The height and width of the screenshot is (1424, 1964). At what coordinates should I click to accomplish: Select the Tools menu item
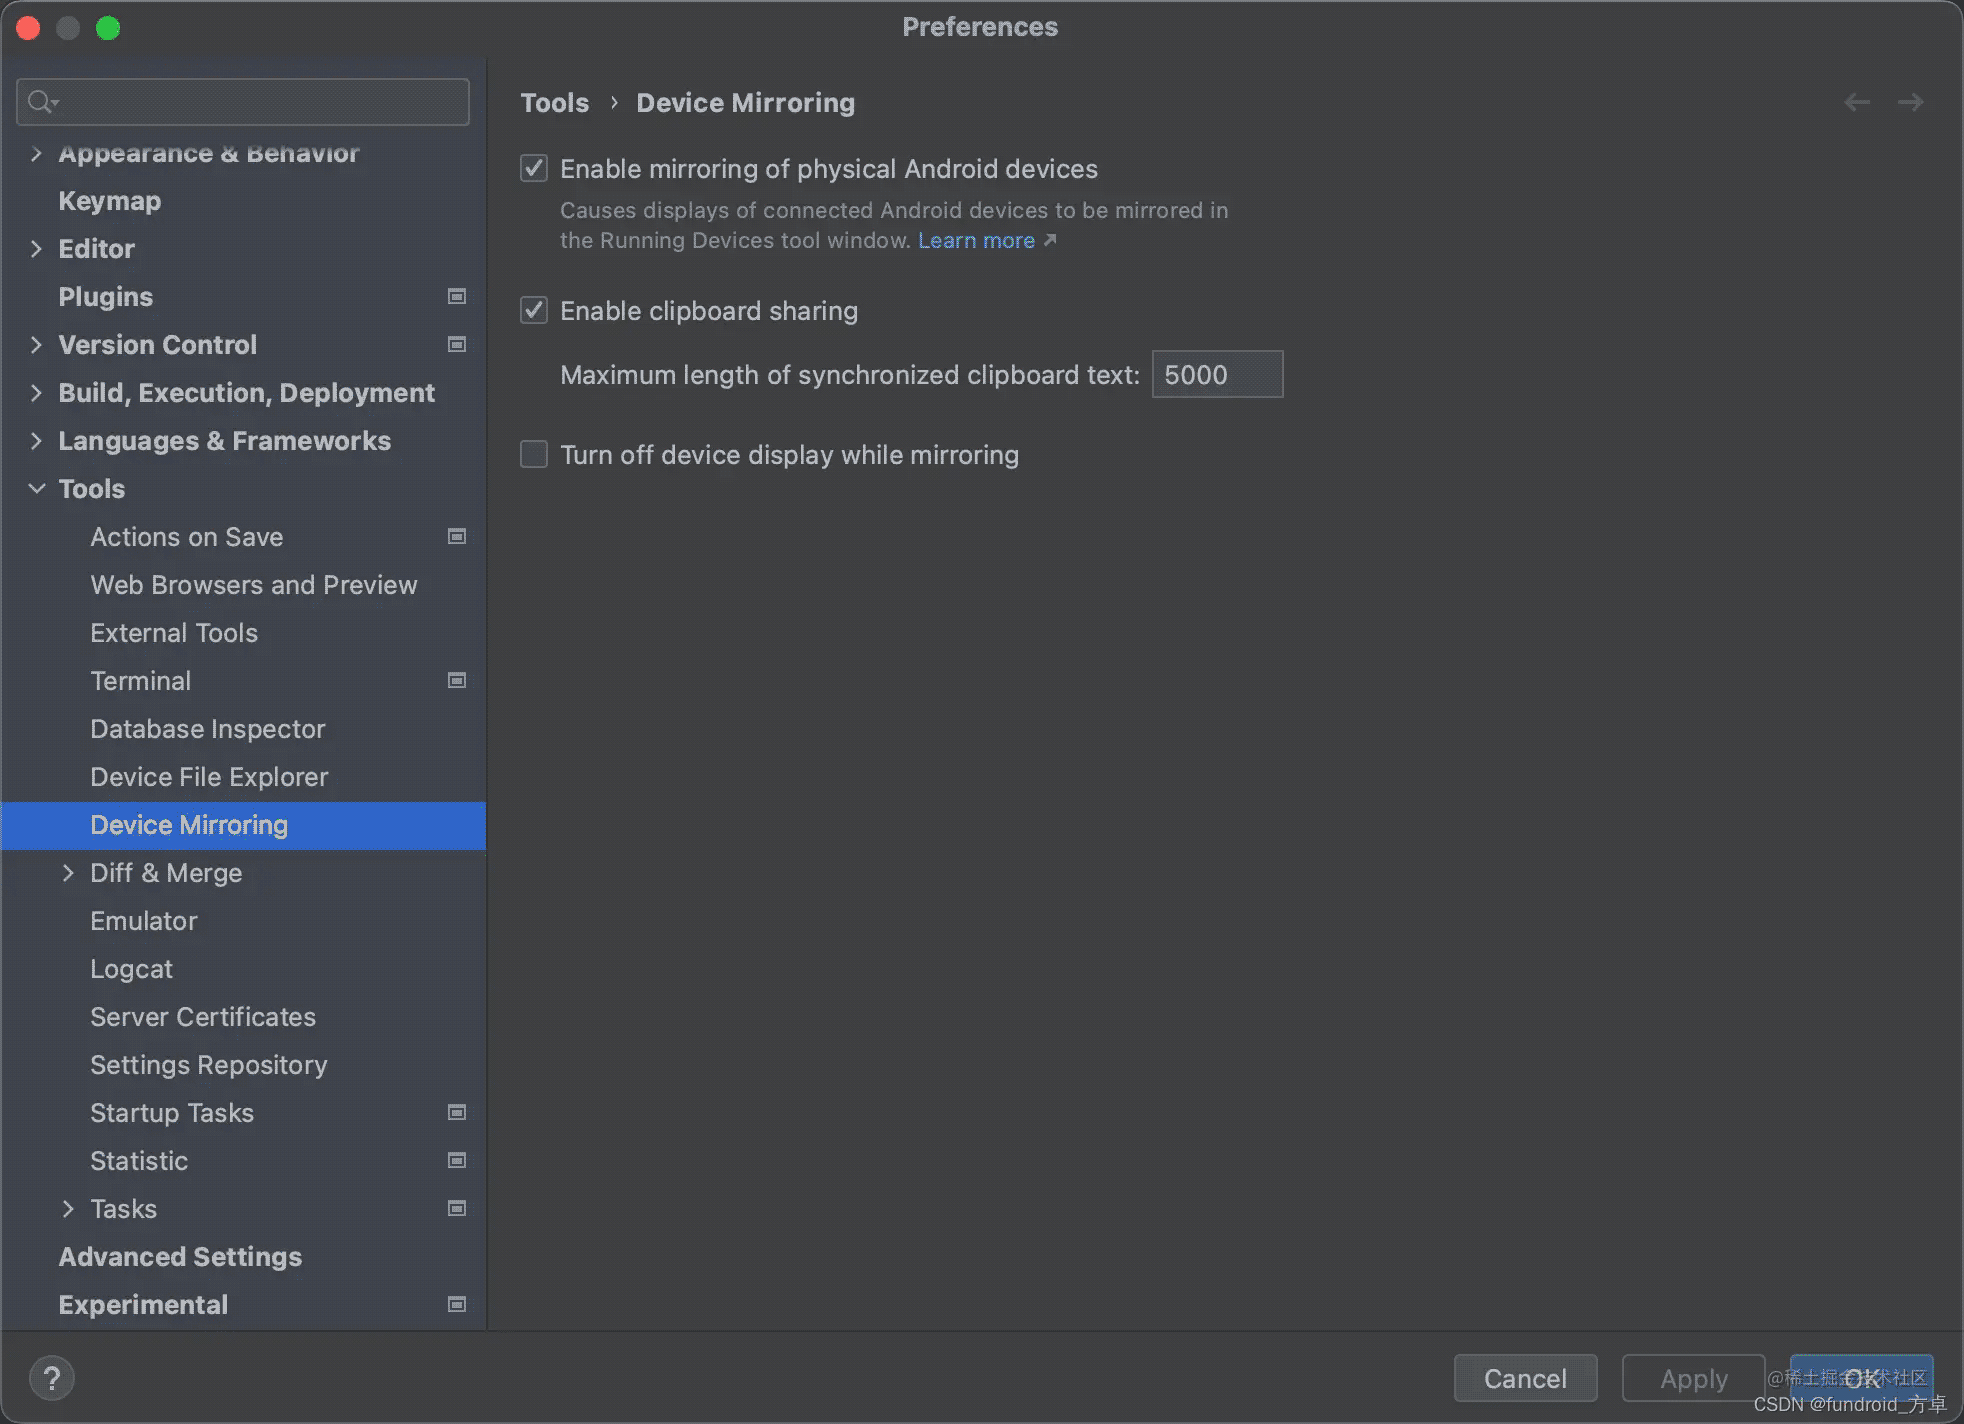click(90, 488)
